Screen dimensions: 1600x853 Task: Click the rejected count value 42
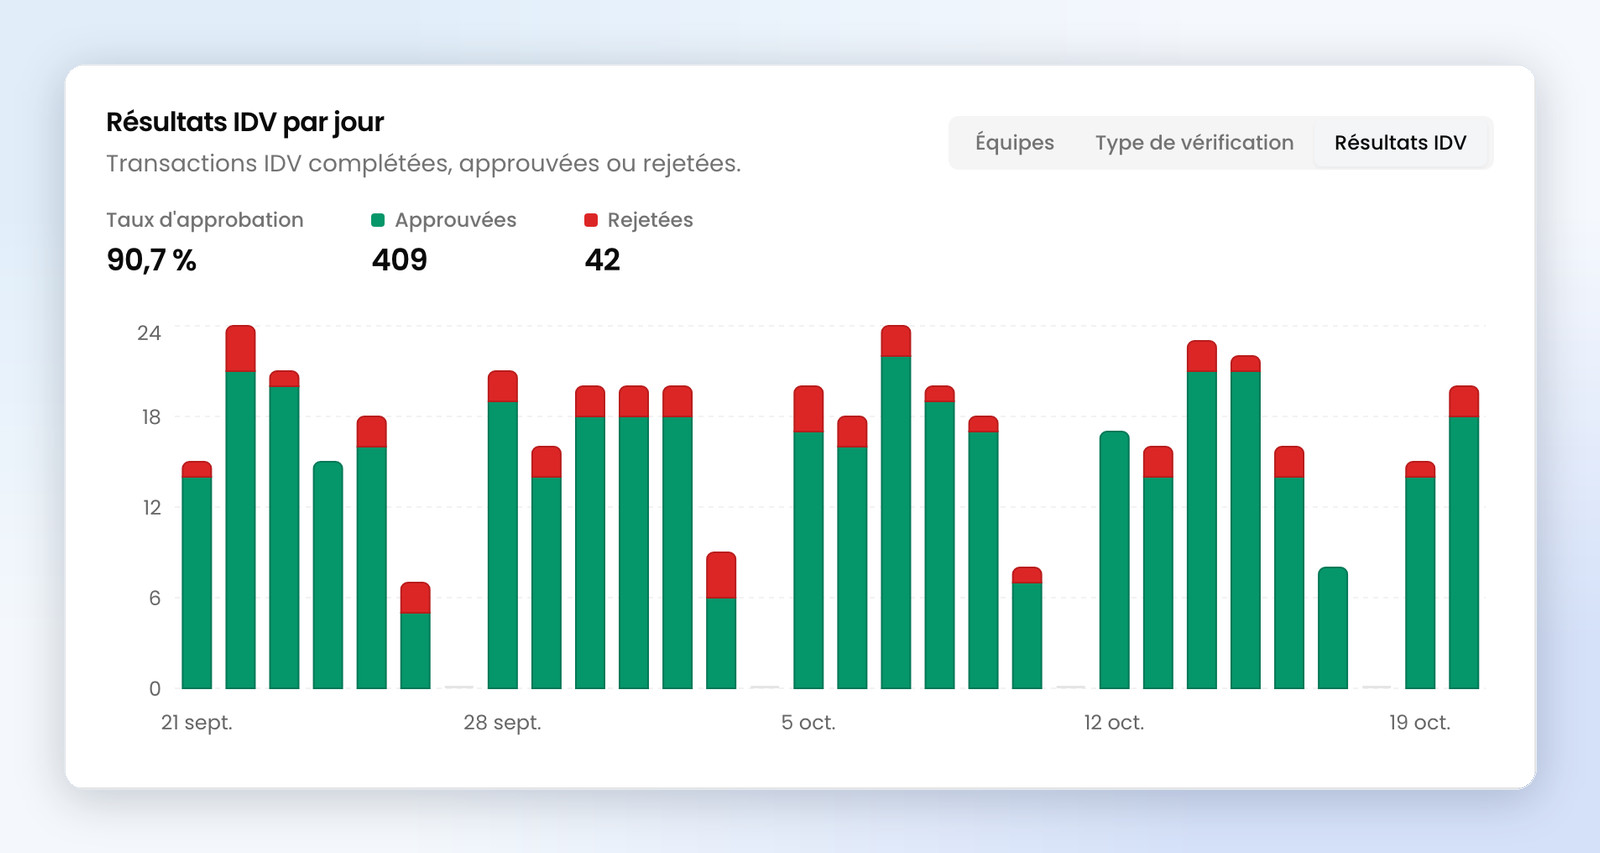602,260
